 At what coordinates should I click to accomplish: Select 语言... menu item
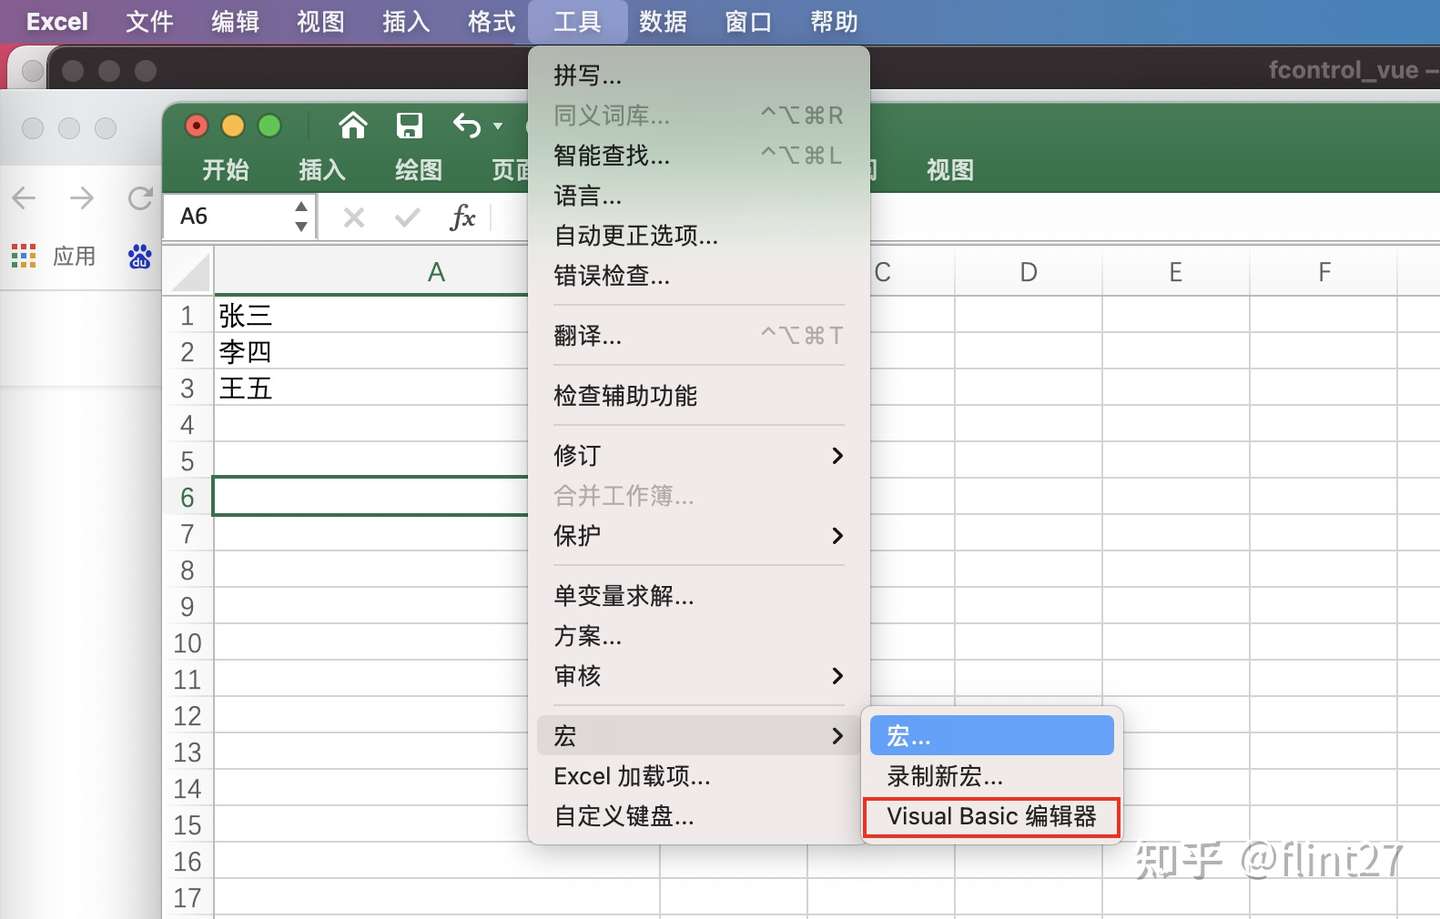click(698, 196)
